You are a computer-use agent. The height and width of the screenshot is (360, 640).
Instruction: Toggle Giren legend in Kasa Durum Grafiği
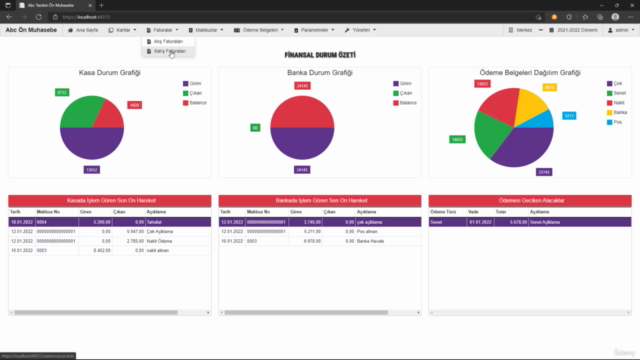(x=192, y=83)
